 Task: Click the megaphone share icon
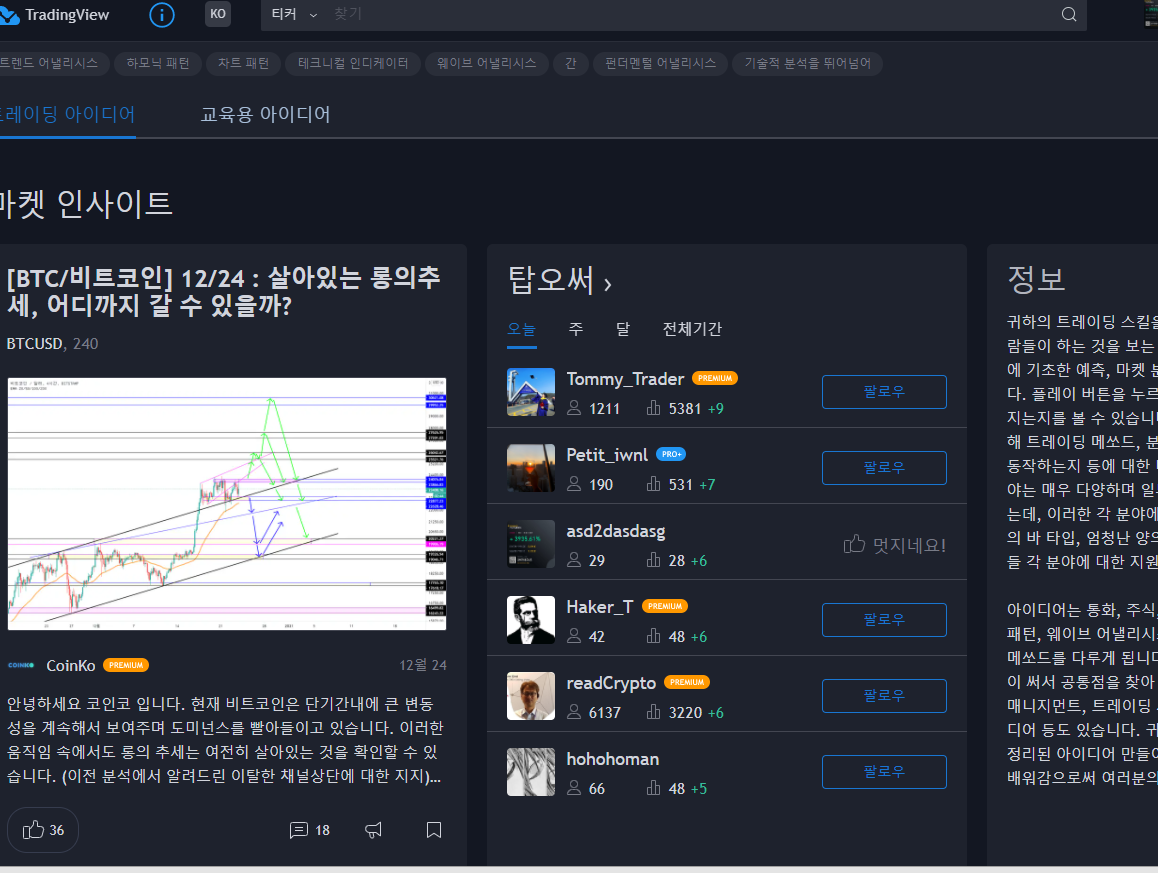pos(374,830)
